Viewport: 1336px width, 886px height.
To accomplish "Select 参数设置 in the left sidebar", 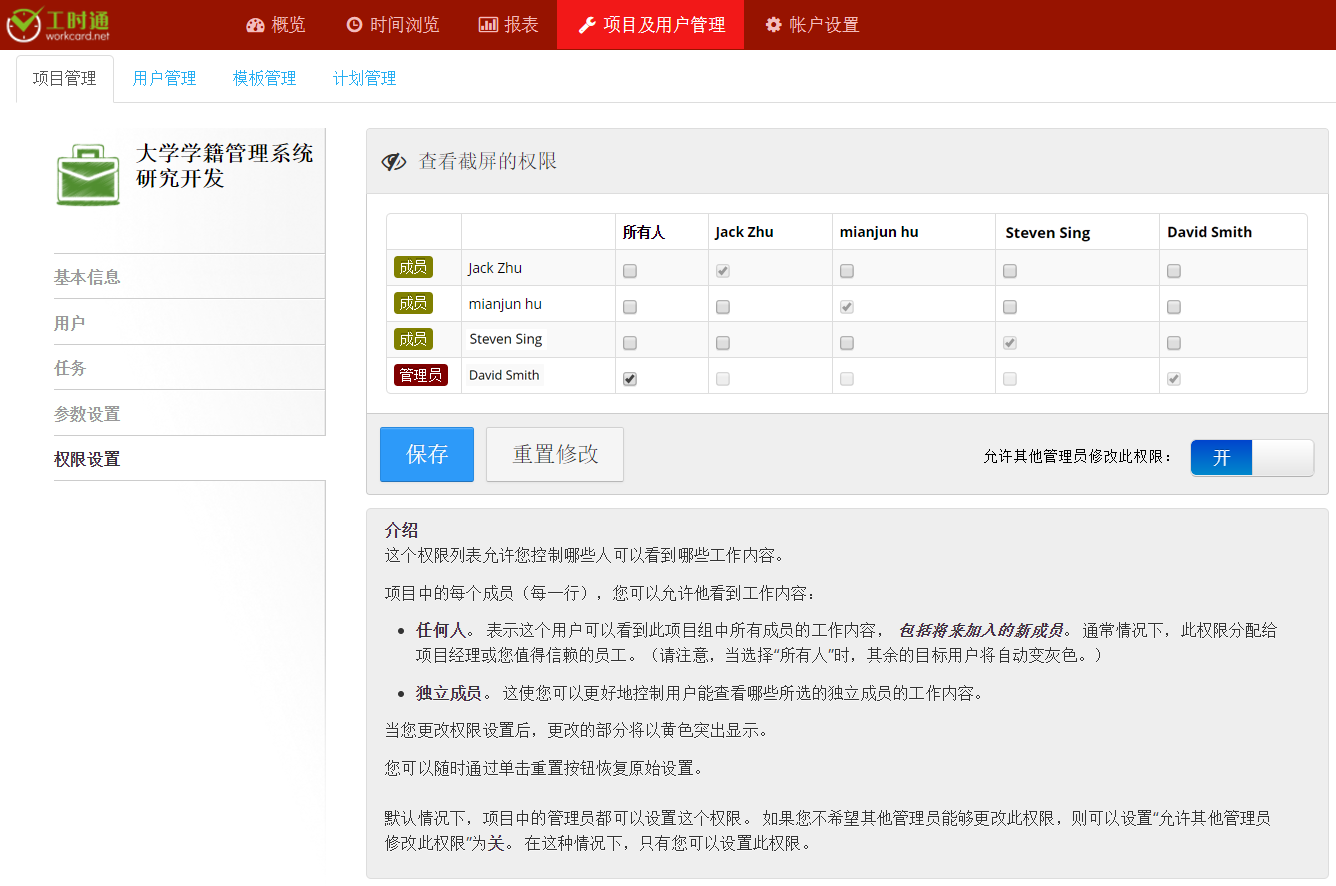I will tap(88, 414).
